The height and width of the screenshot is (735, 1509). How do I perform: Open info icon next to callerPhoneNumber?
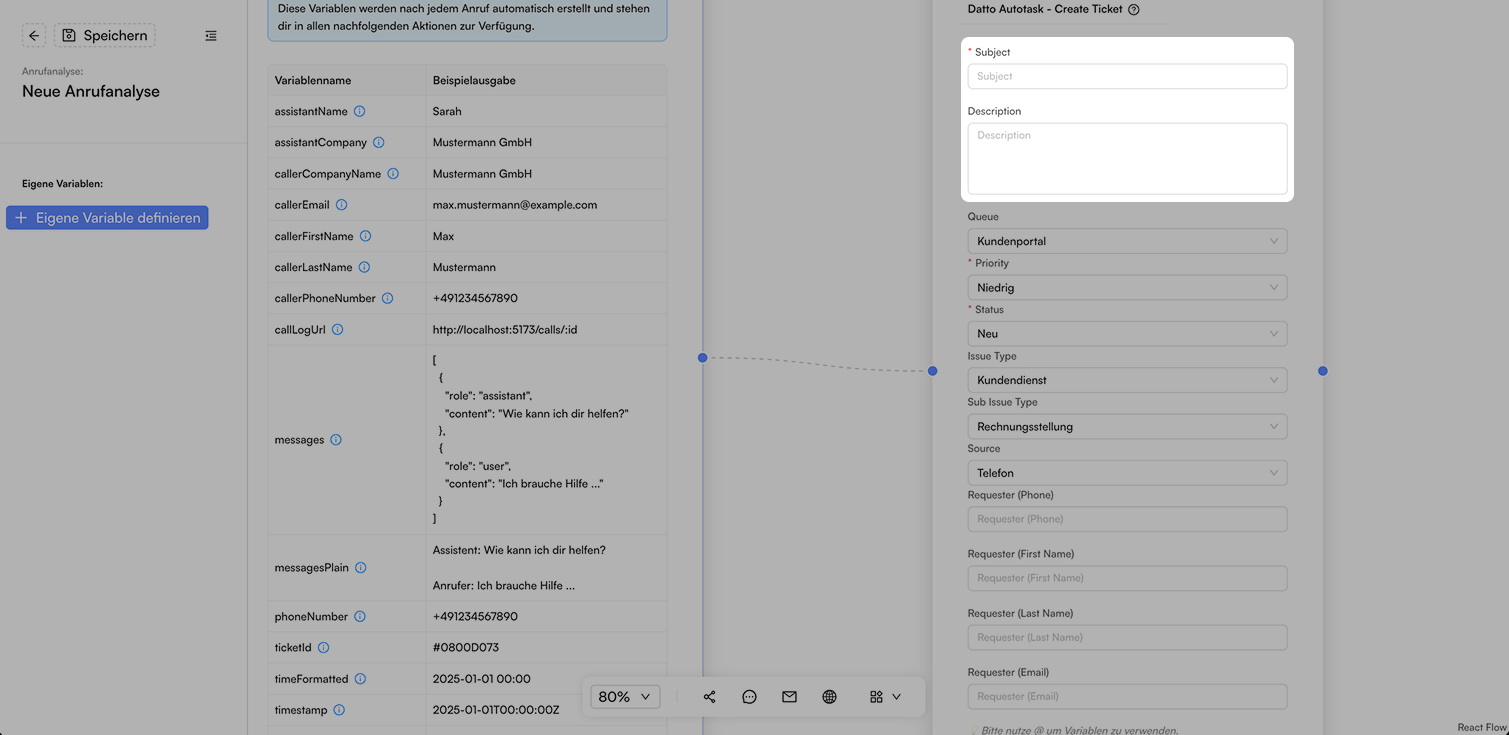tap(387, 298)
